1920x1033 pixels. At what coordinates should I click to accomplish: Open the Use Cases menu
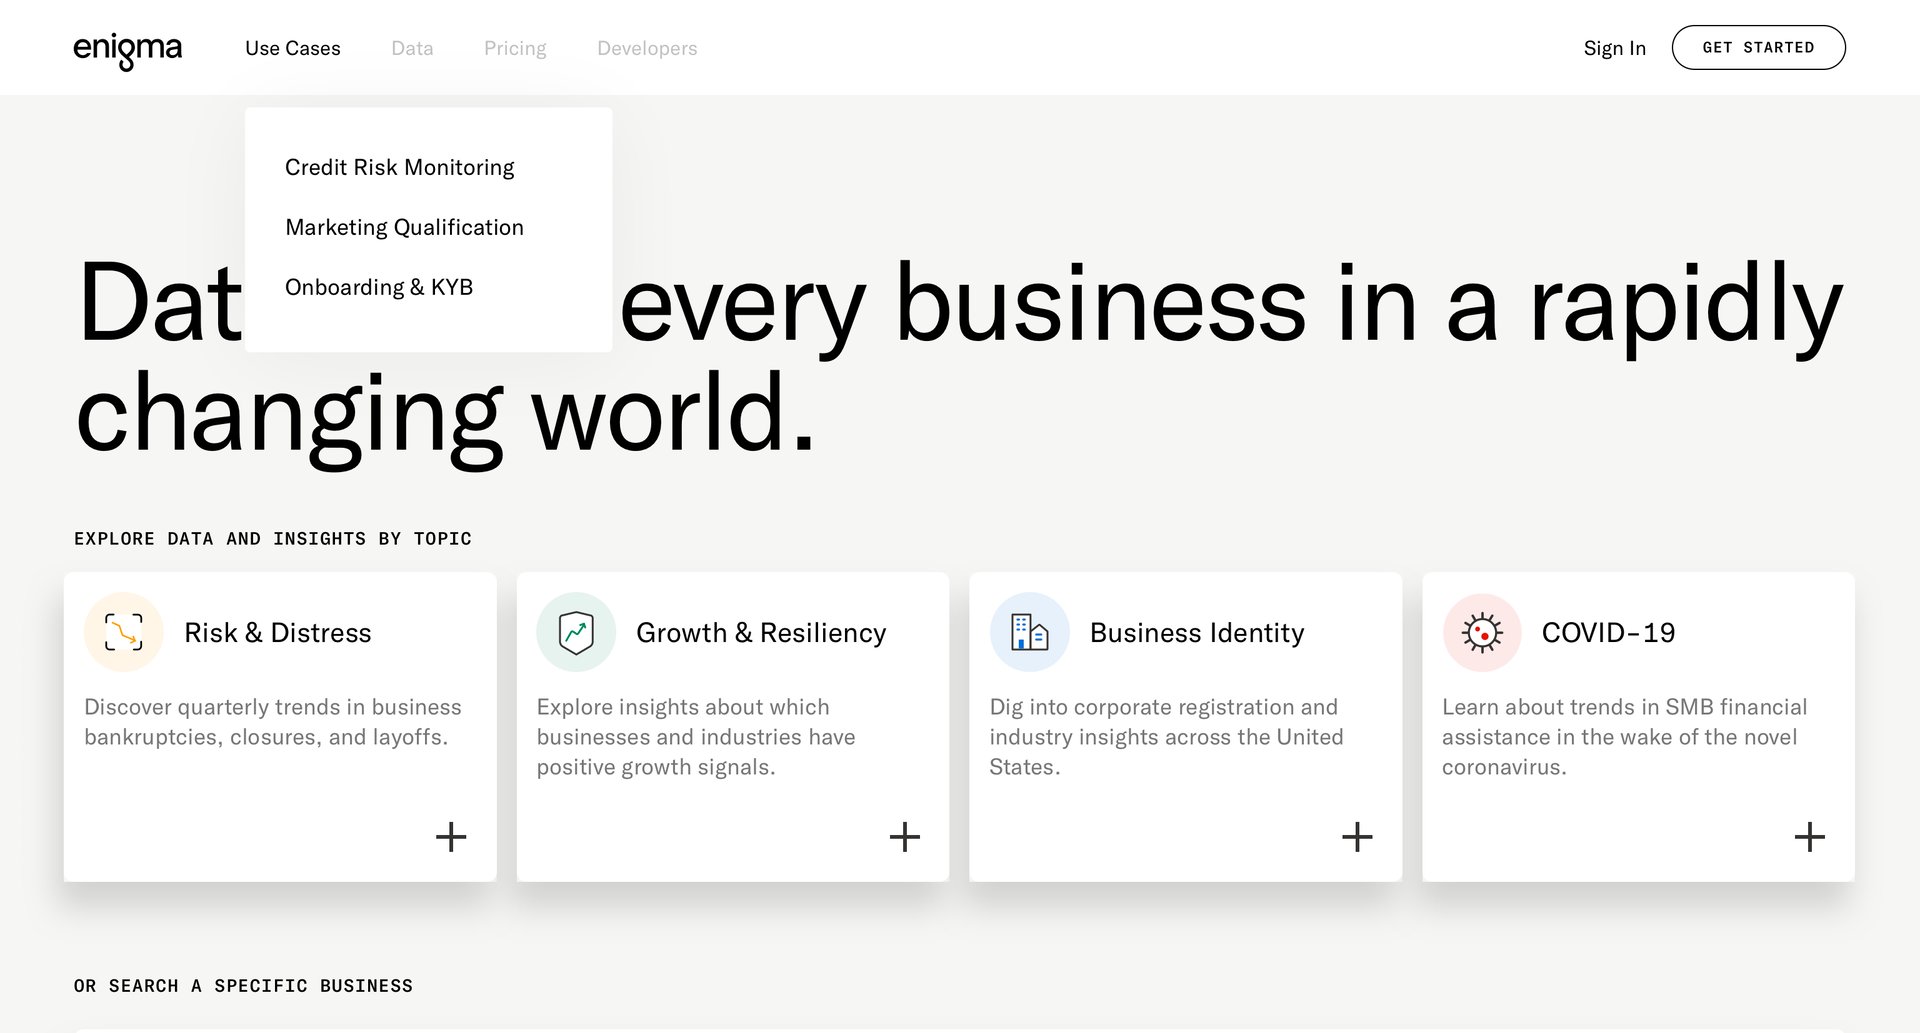tap(293, 47)
